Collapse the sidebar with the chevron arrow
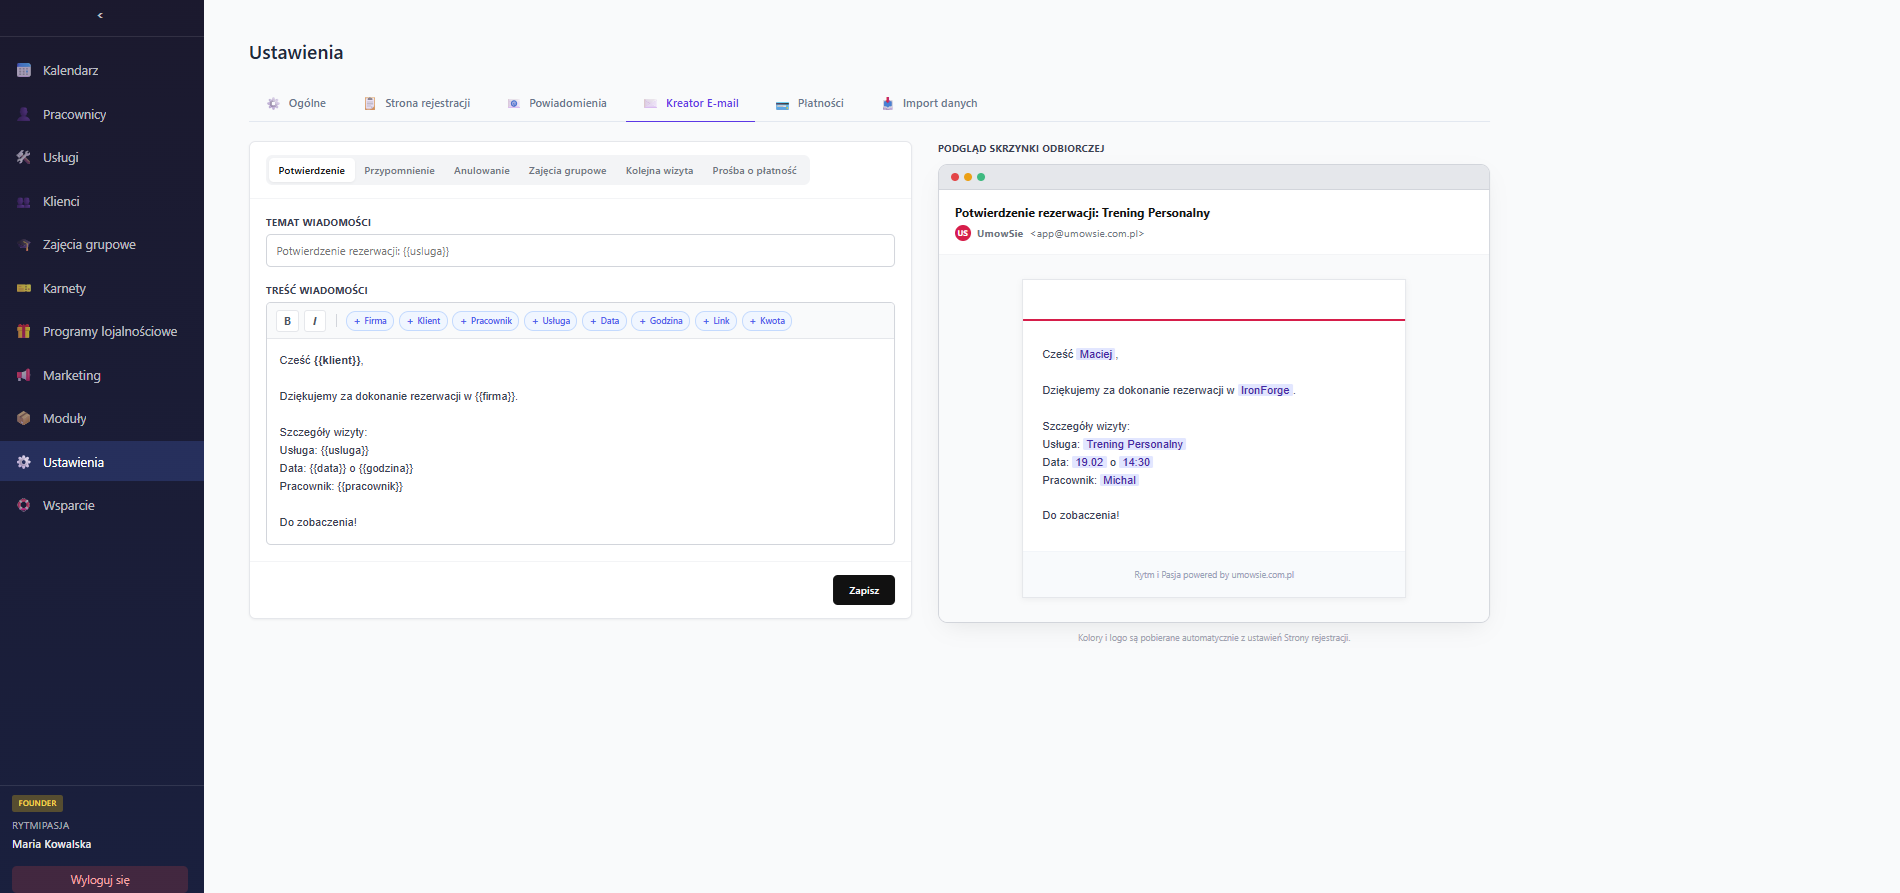 (x=100, y=15)
